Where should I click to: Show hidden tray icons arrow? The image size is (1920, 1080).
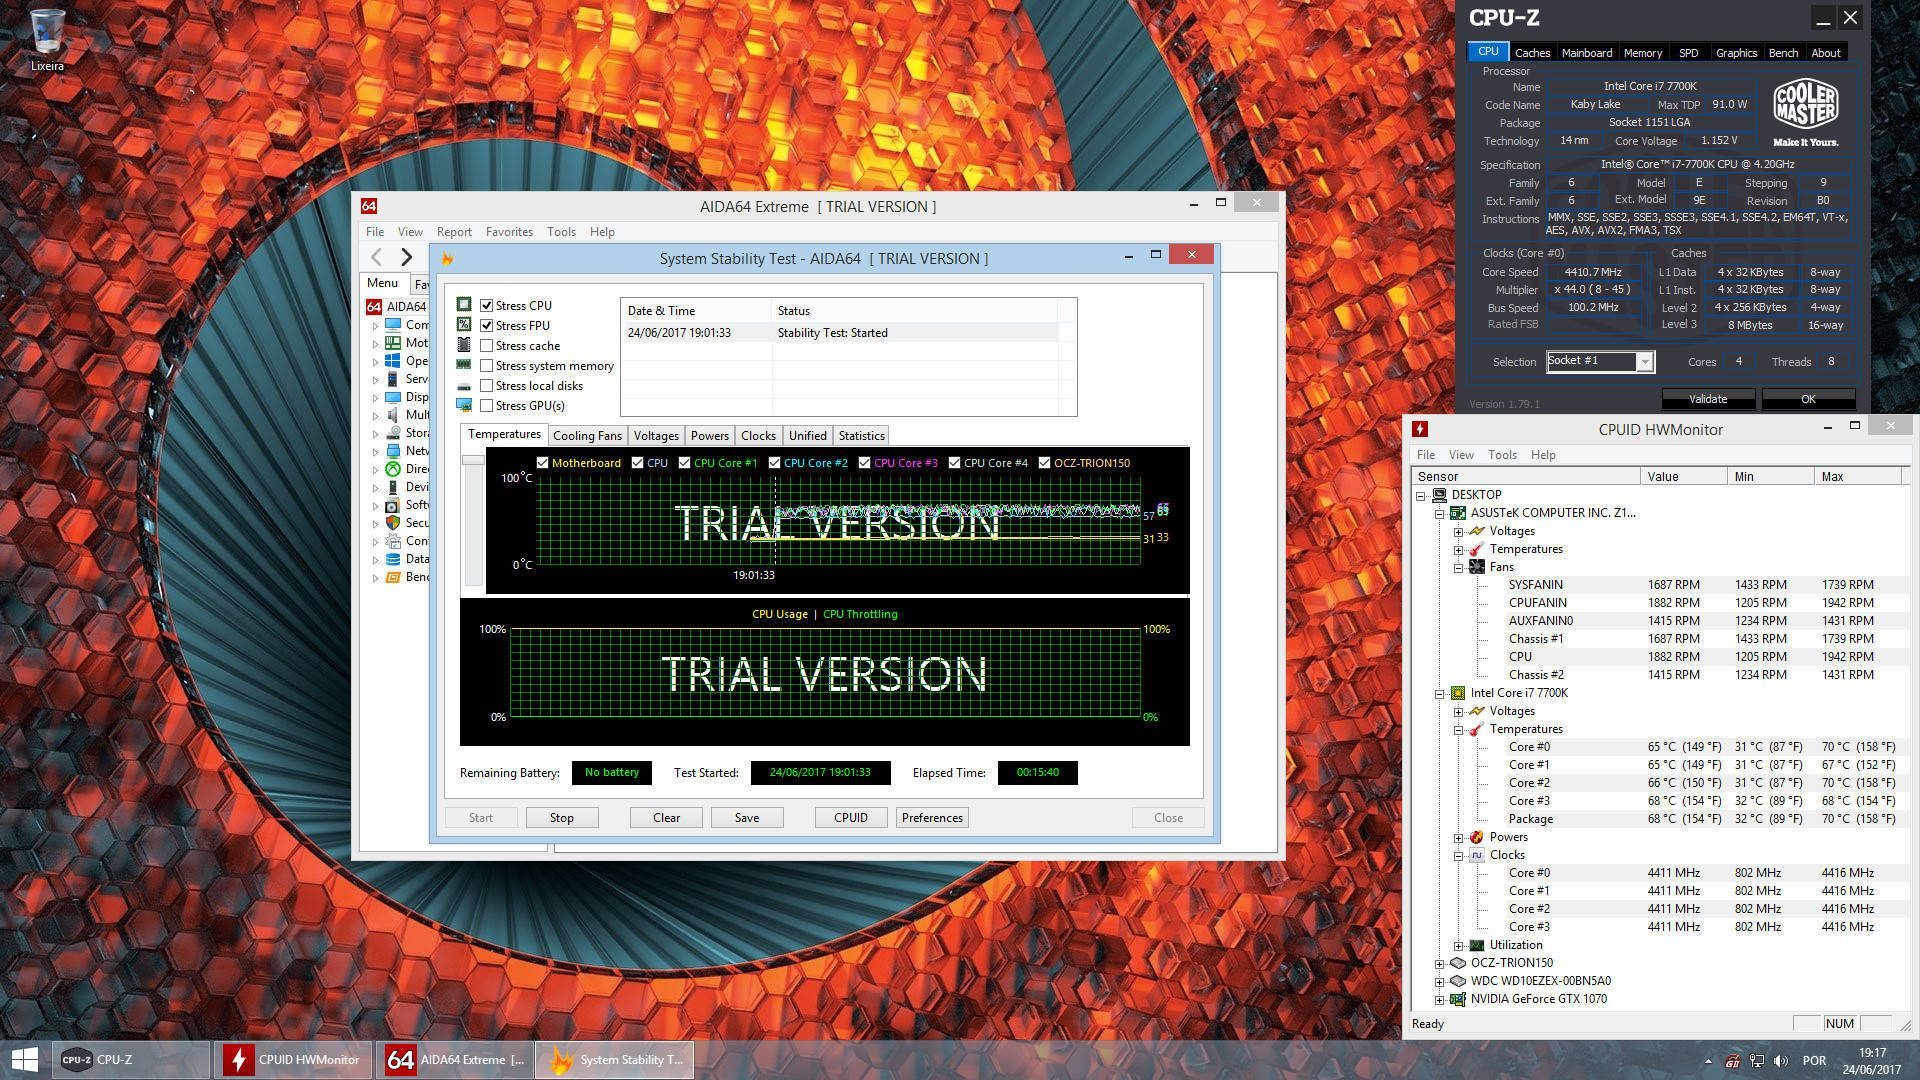coord(1707,1060)
